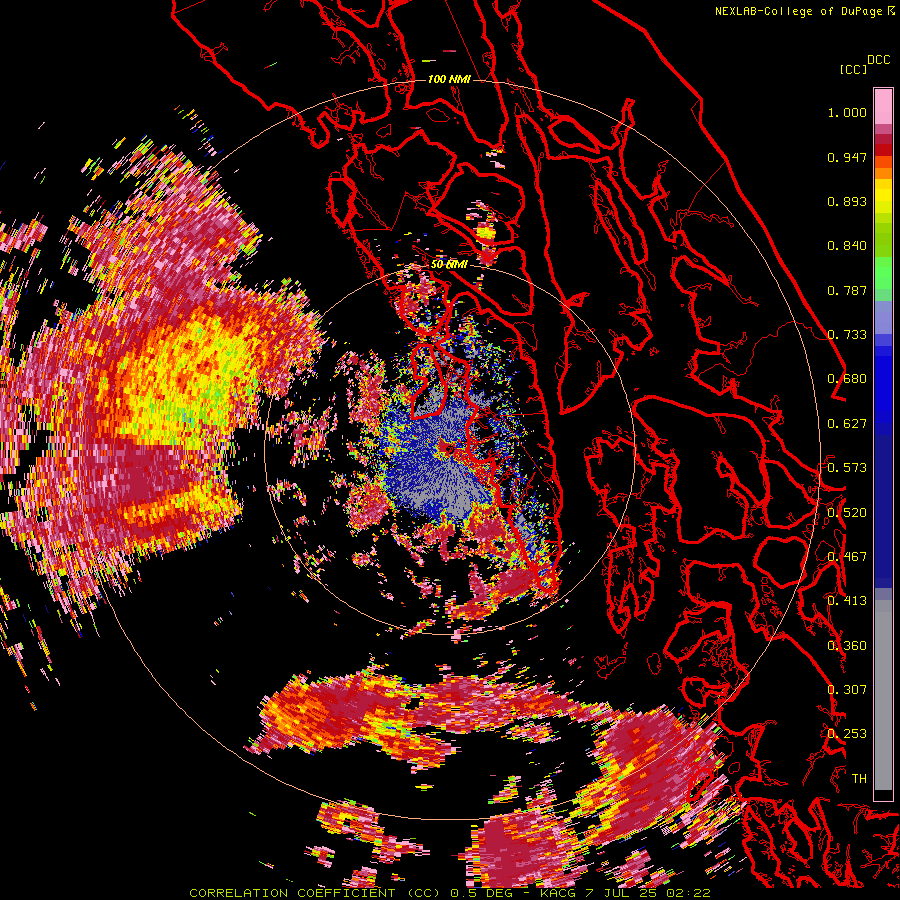The image size is (900, 900).
Task: Click the 0.947 legend value
Action: 847,157
